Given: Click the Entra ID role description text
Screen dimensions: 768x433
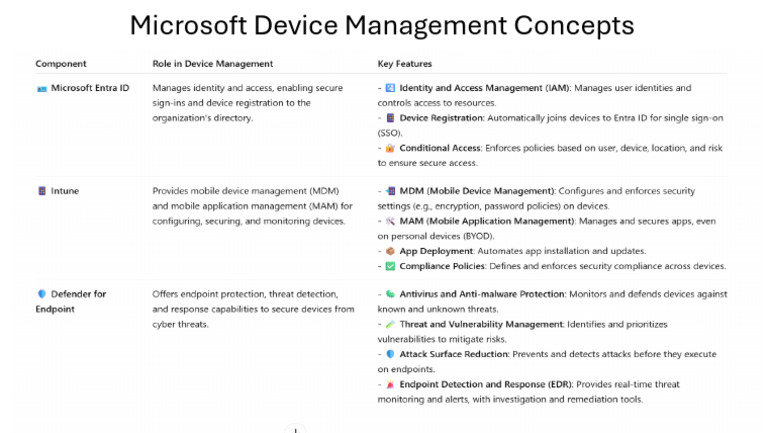Looking at the screenshot, I should 248,103.
